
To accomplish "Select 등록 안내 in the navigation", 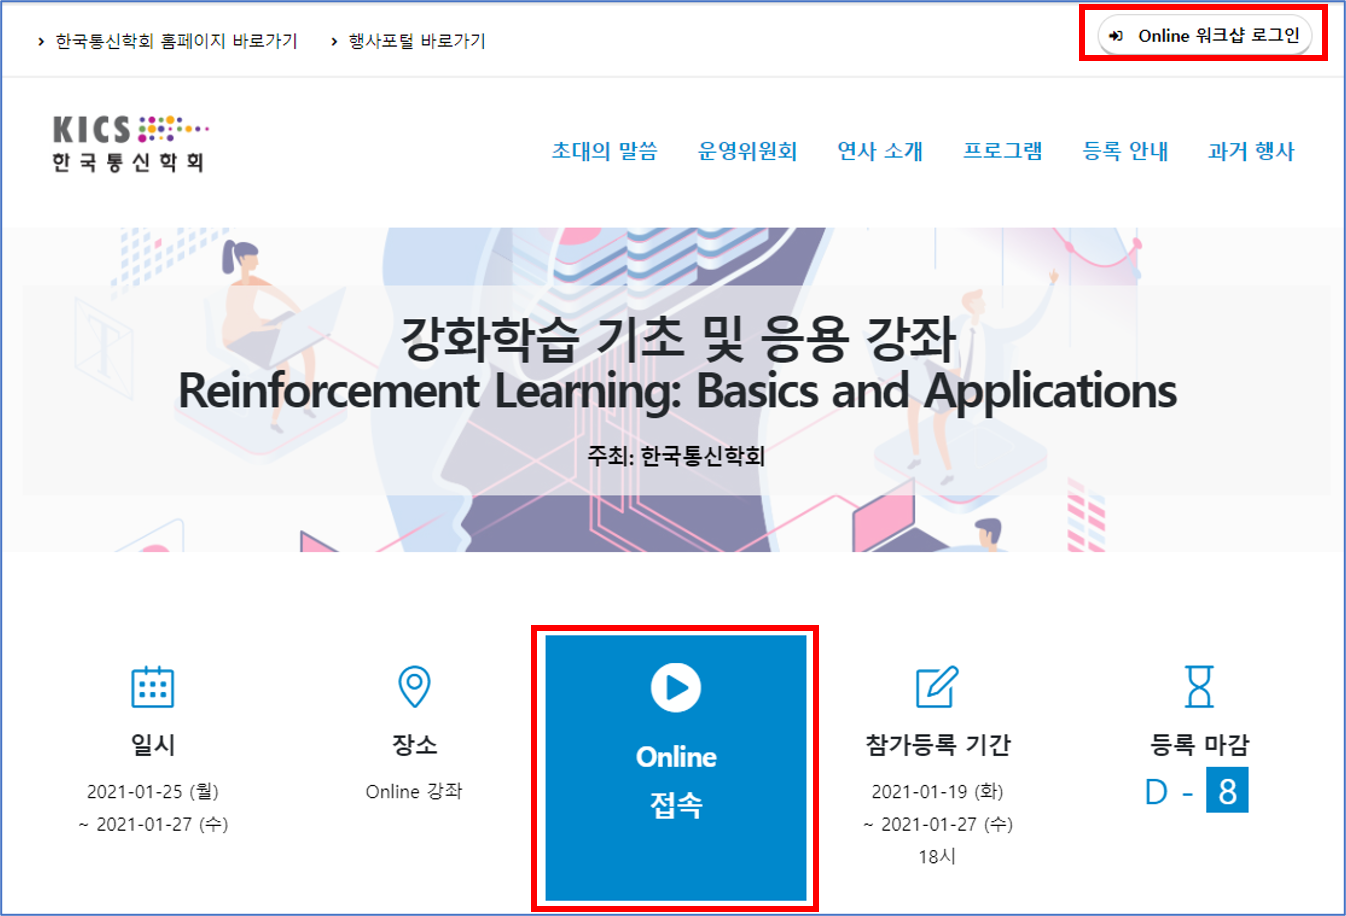I will pos(1126,151).
